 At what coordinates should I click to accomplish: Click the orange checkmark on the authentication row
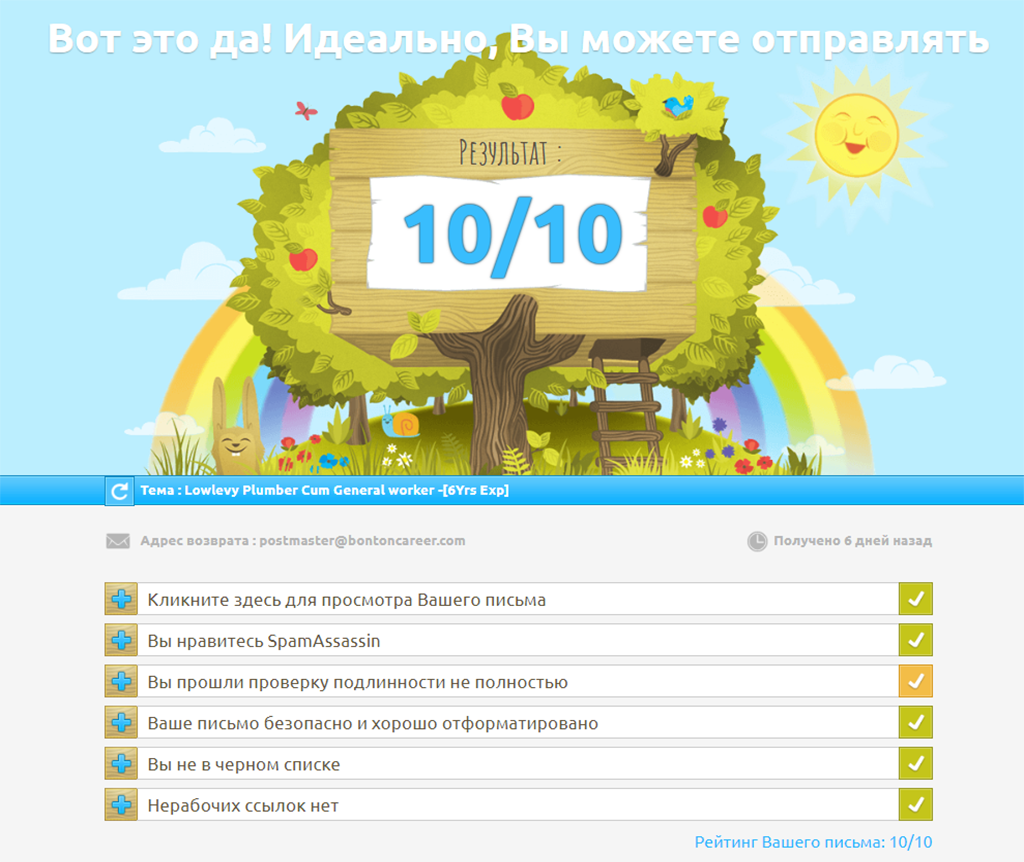click(915, 680)
